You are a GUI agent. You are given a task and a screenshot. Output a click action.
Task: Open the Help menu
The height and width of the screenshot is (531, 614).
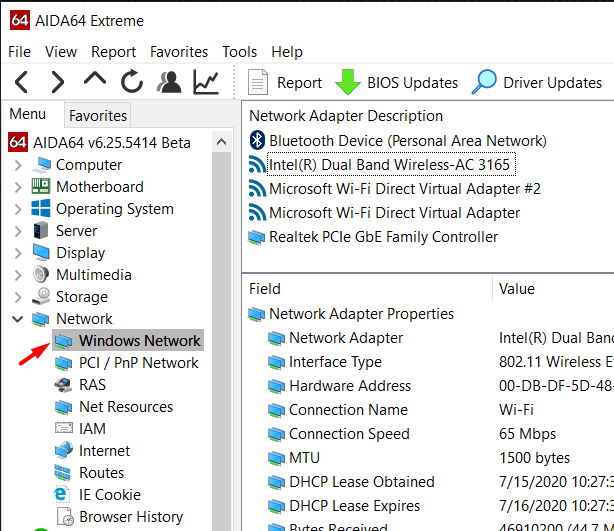click(287, 52)
